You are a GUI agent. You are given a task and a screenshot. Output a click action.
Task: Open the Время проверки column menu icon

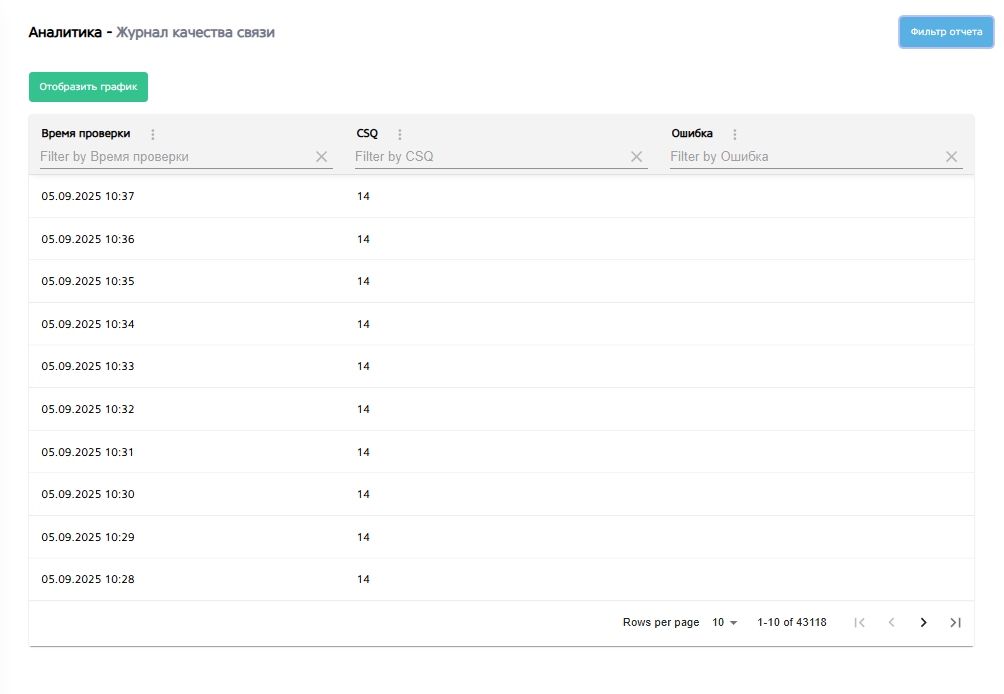point(153,135)
